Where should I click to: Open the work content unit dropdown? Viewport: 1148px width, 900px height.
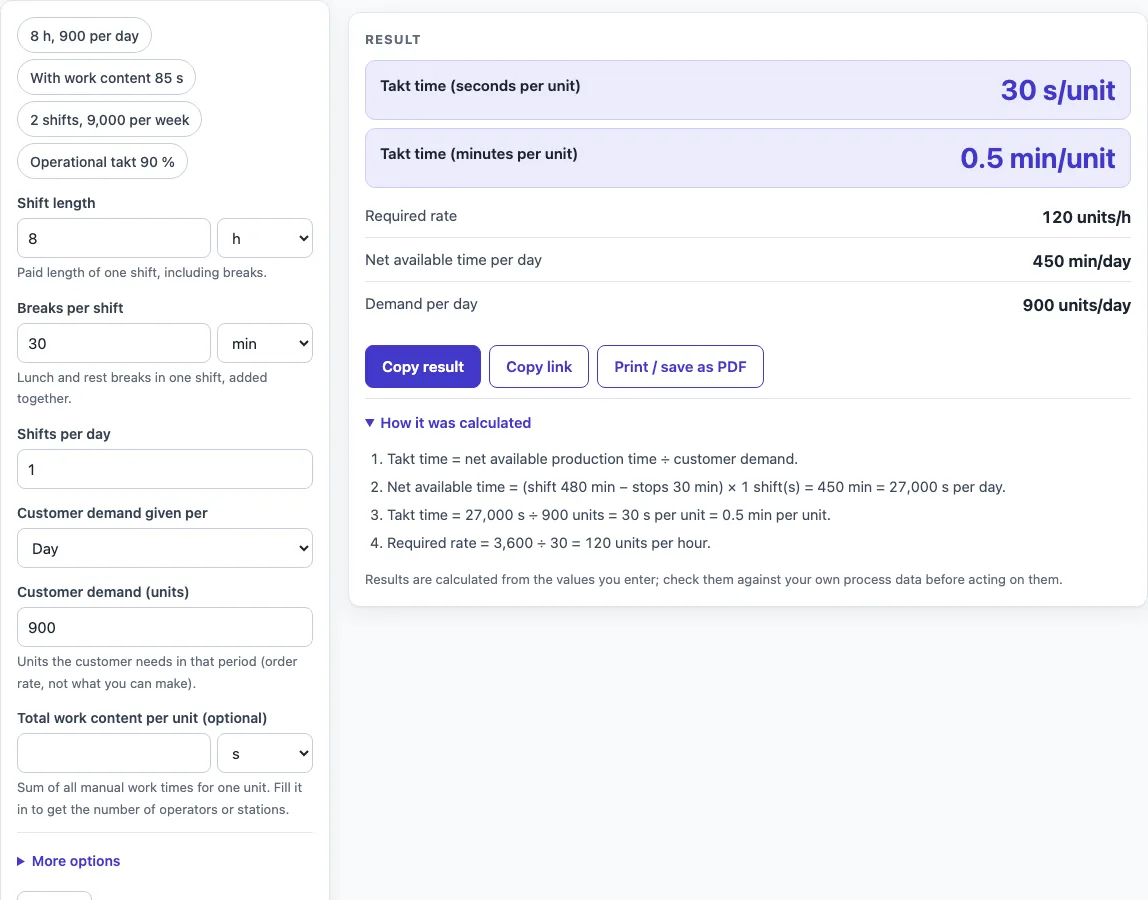[265, 754]
